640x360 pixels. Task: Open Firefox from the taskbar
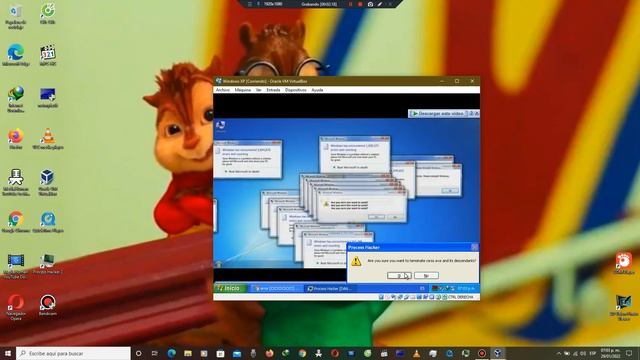[x=269, y=353]
